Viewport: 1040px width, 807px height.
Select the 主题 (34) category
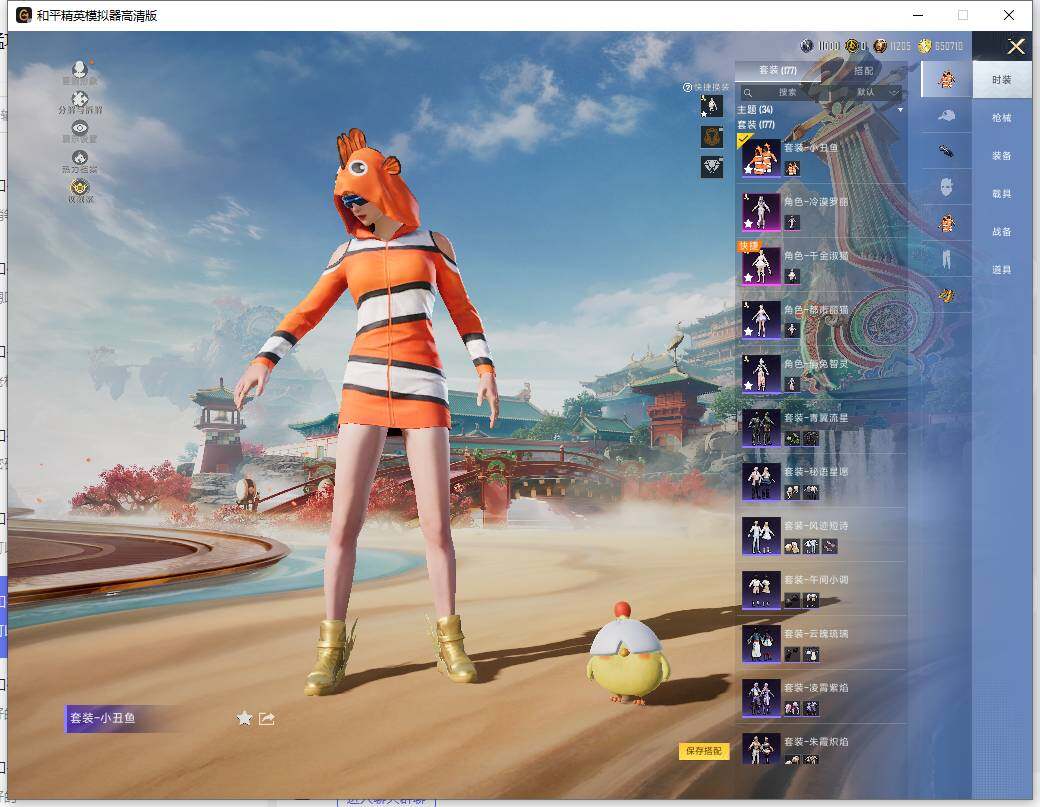[755, 109]
